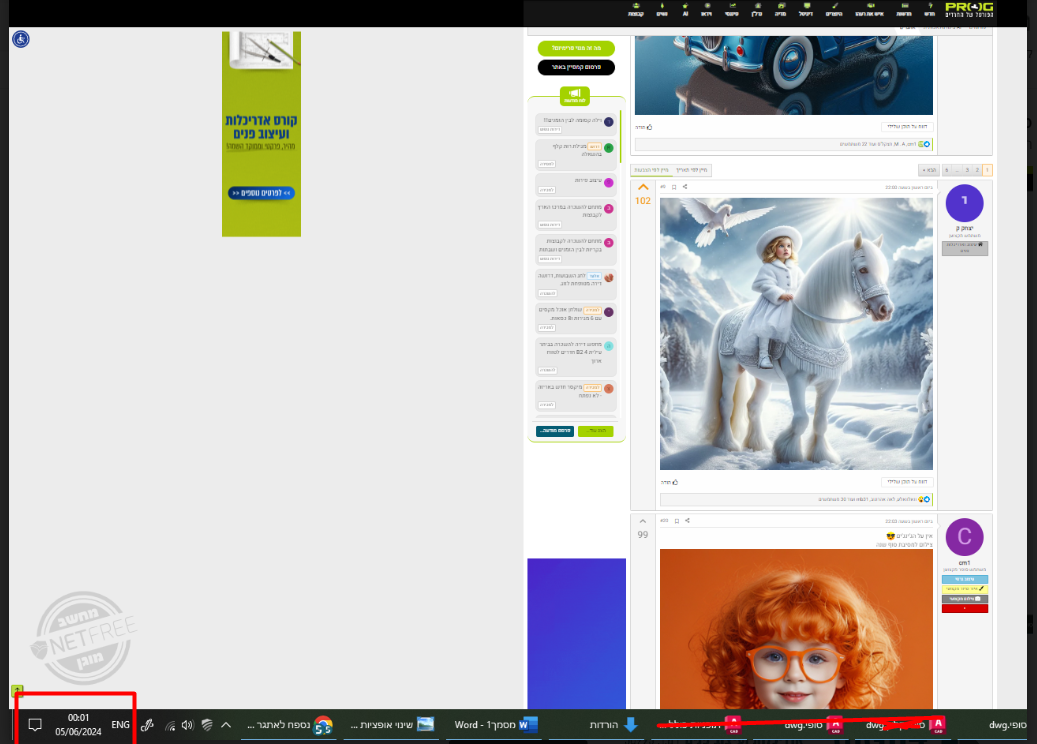Show hidden tray icons chevron
Image resolution: width=1037 pixels, height=744 pixels.
226,725
